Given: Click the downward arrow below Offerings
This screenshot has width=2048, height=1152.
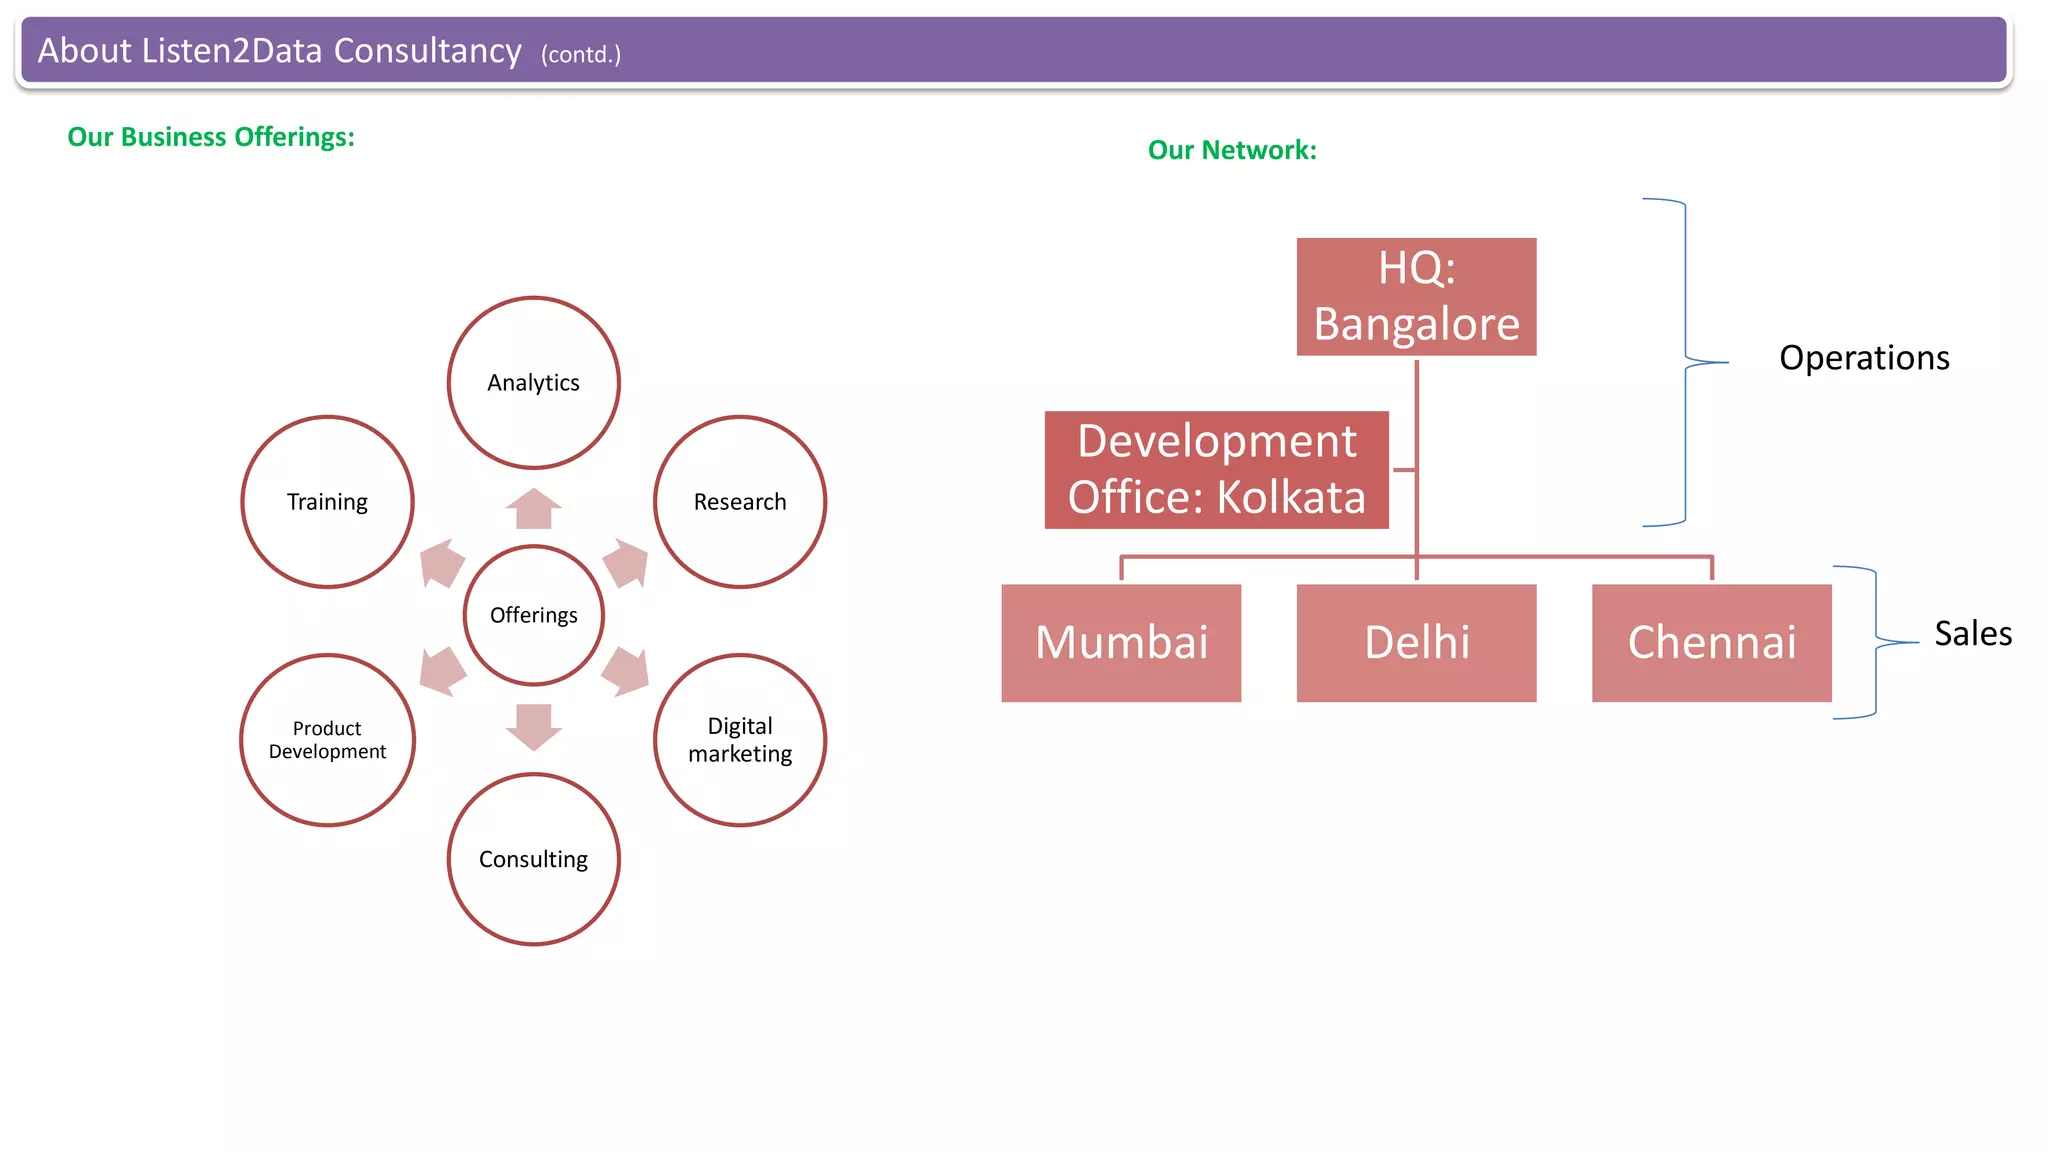Looking at the screenshot, I should click(x=533, y=726).
